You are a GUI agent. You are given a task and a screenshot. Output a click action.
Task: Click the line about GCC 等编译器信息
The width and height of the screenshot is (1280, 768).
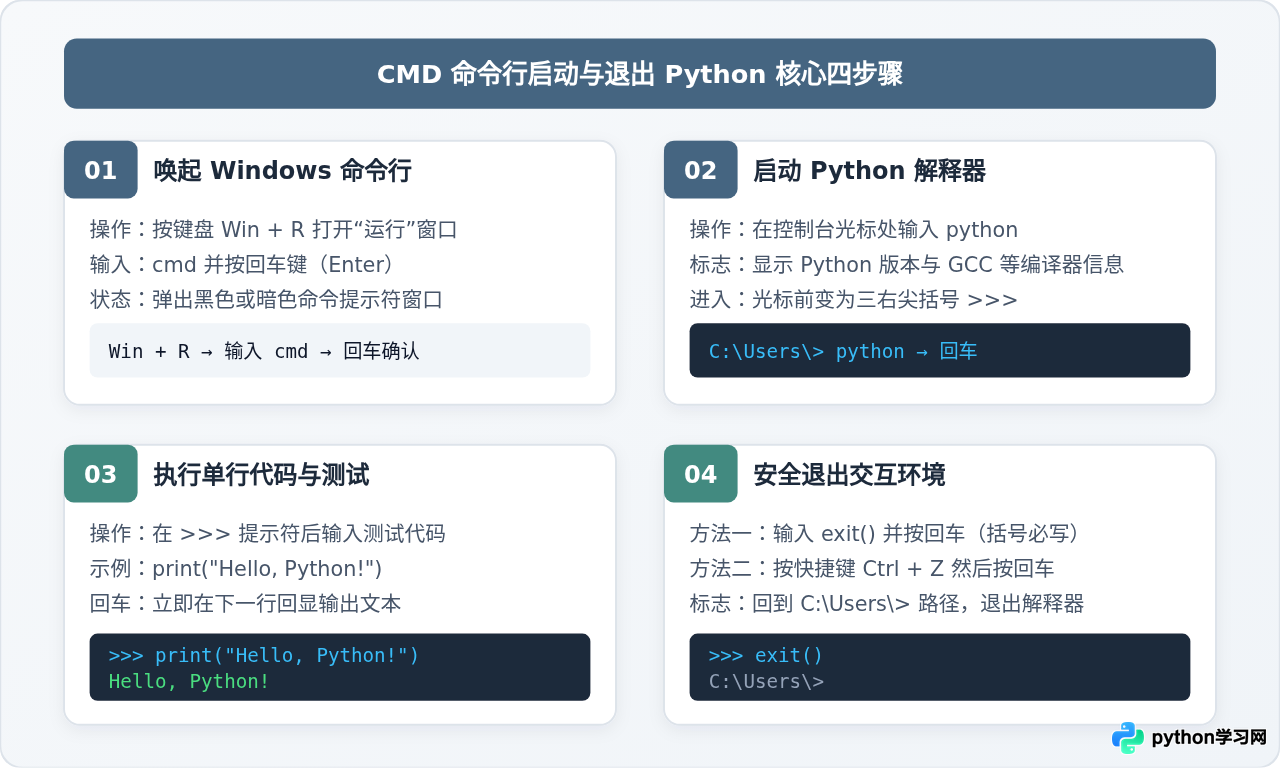tap(907, 264)
